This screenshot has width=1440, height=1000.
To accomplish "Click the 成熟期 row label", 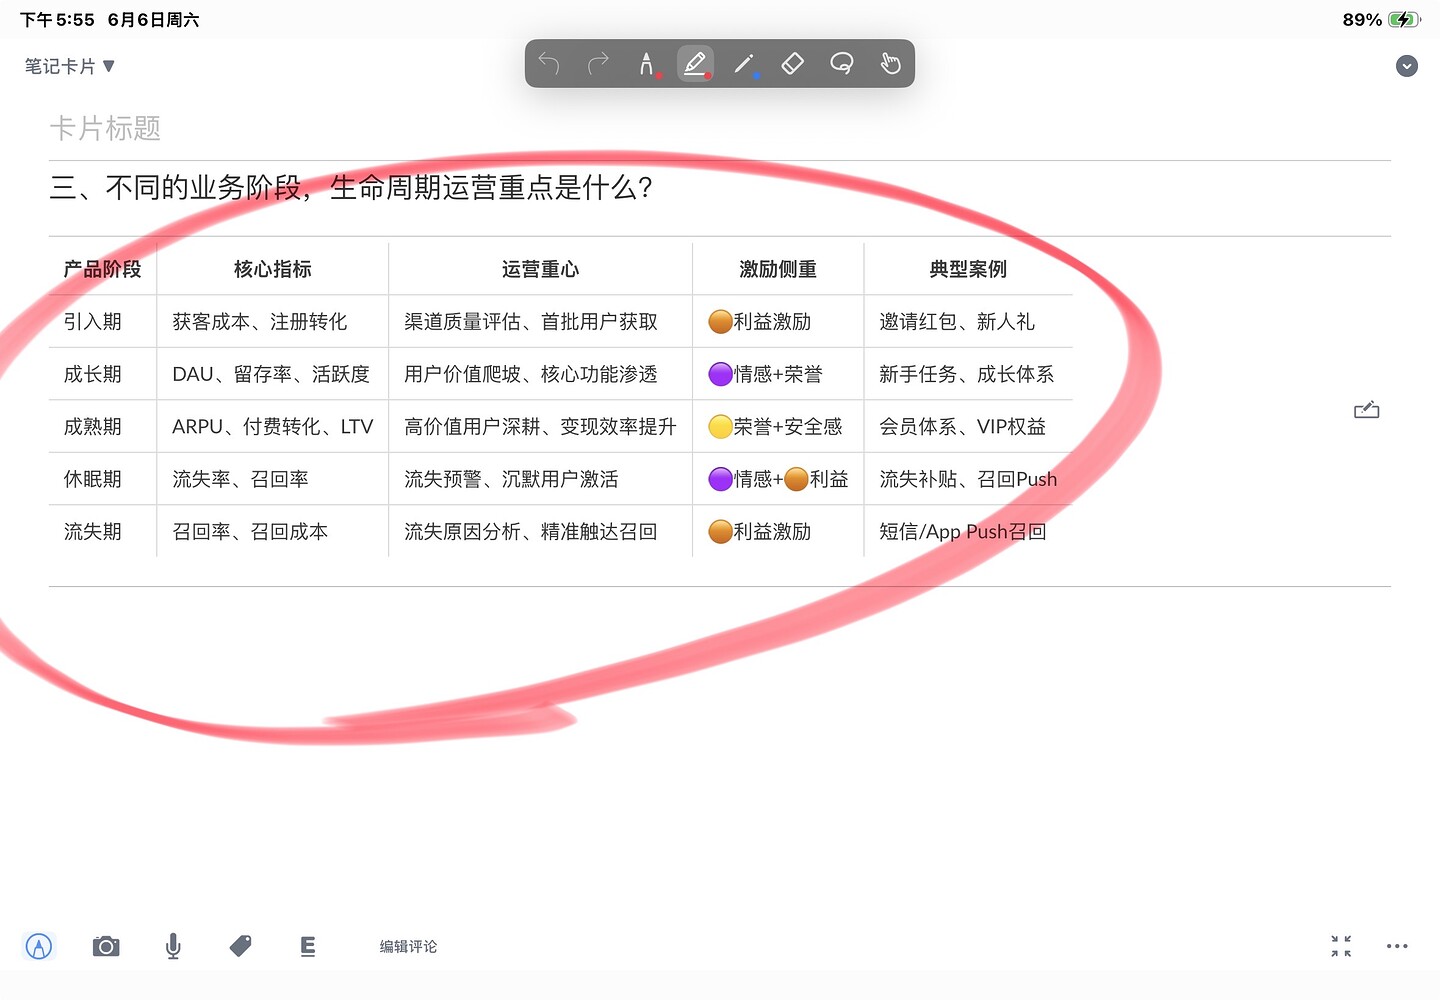I will click(92, 427).
